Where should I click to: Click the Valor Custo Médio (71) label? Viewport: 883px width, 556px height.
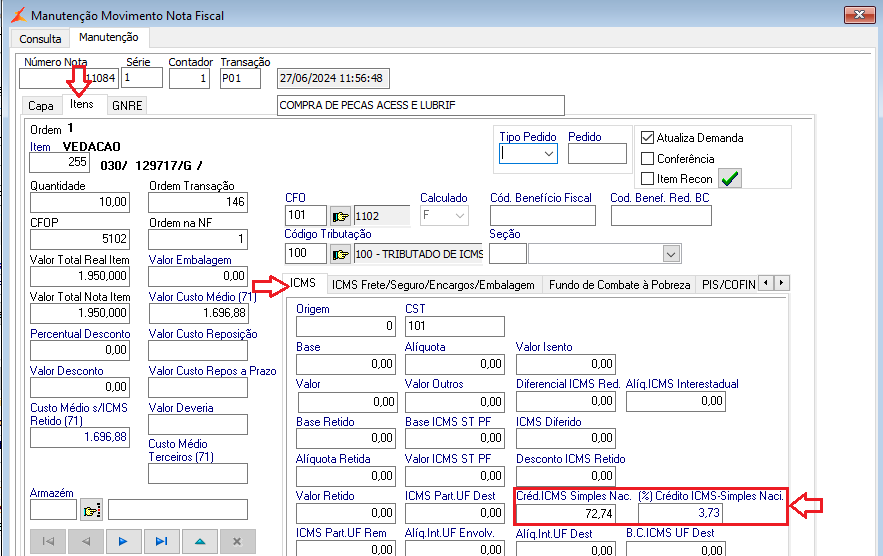pos(202,297)
